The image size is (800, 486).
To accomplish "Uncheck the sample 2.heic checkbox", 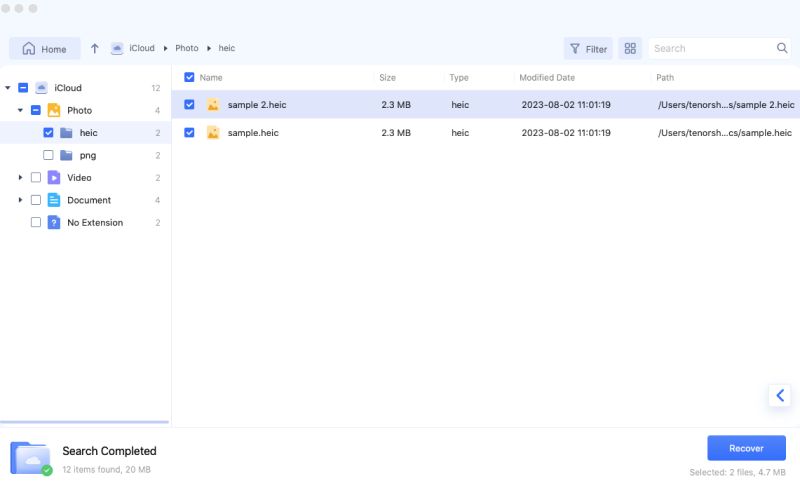I will pos(190,104).
